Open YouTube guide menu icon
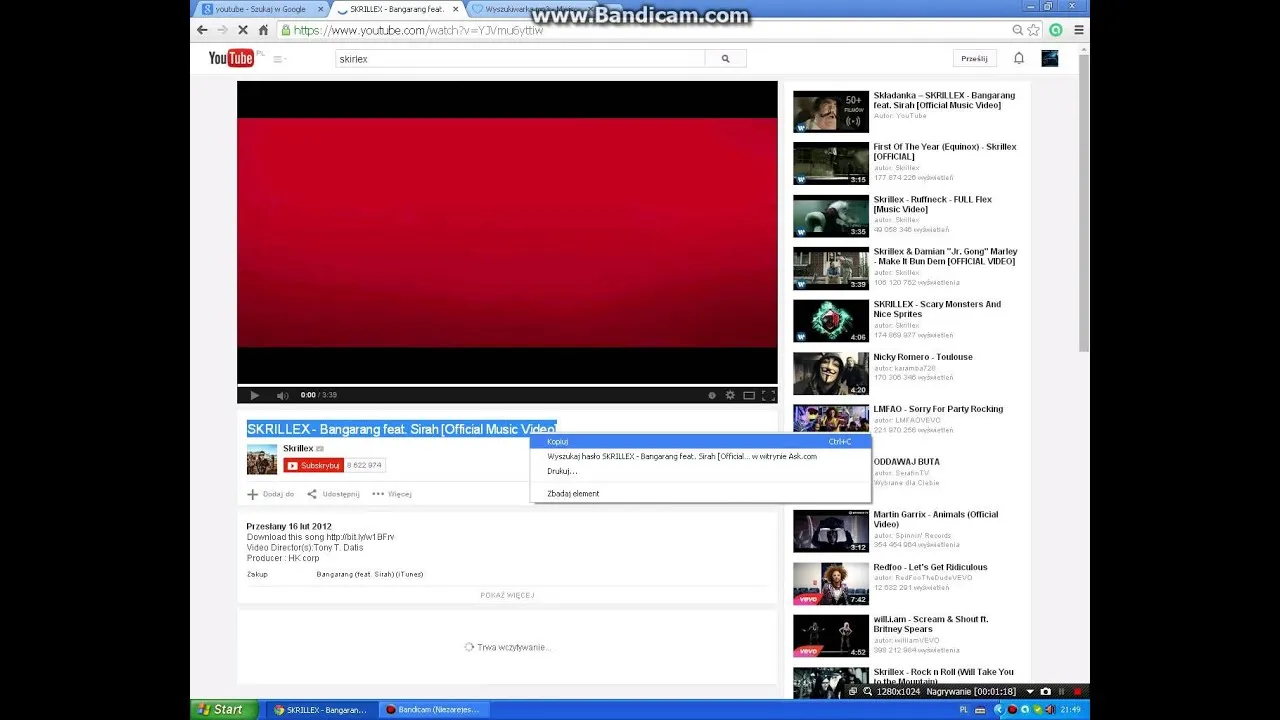 coord(278,59)
